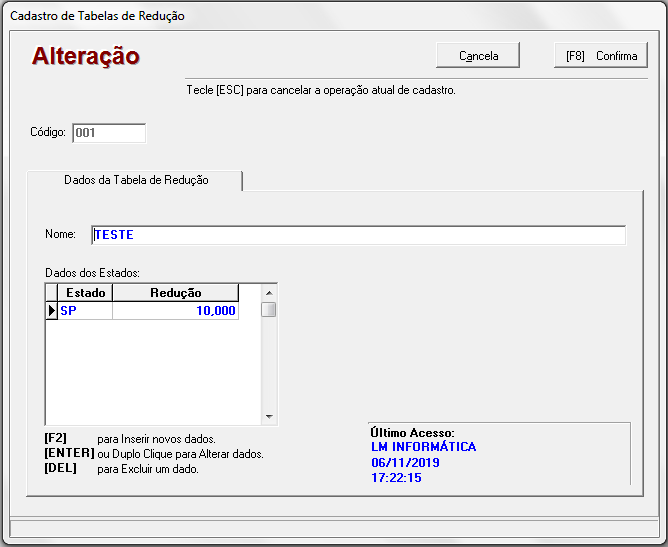Viewport: 668px width, 547px height.
Task: Click the blank top-left corner cell of the grid
Action: [51, 293]
